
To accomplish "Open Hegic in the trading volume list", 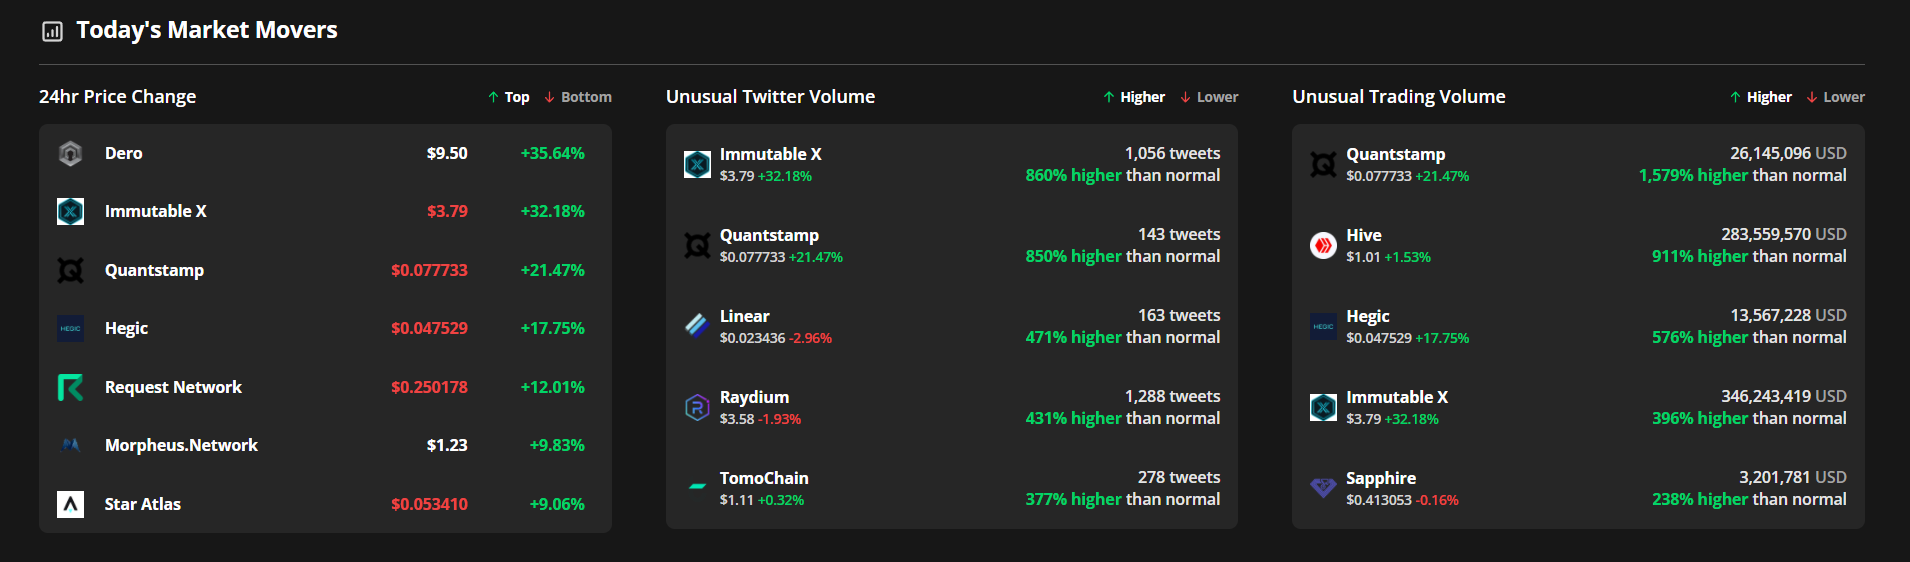I will click(x=1368, y=316).
